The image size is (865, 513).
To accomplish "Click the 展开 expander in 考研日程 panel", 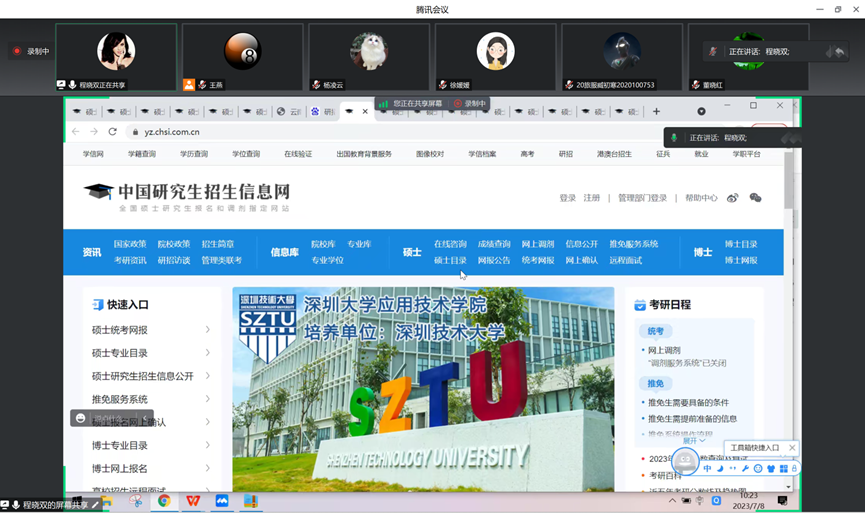I will tap(693, 440).
